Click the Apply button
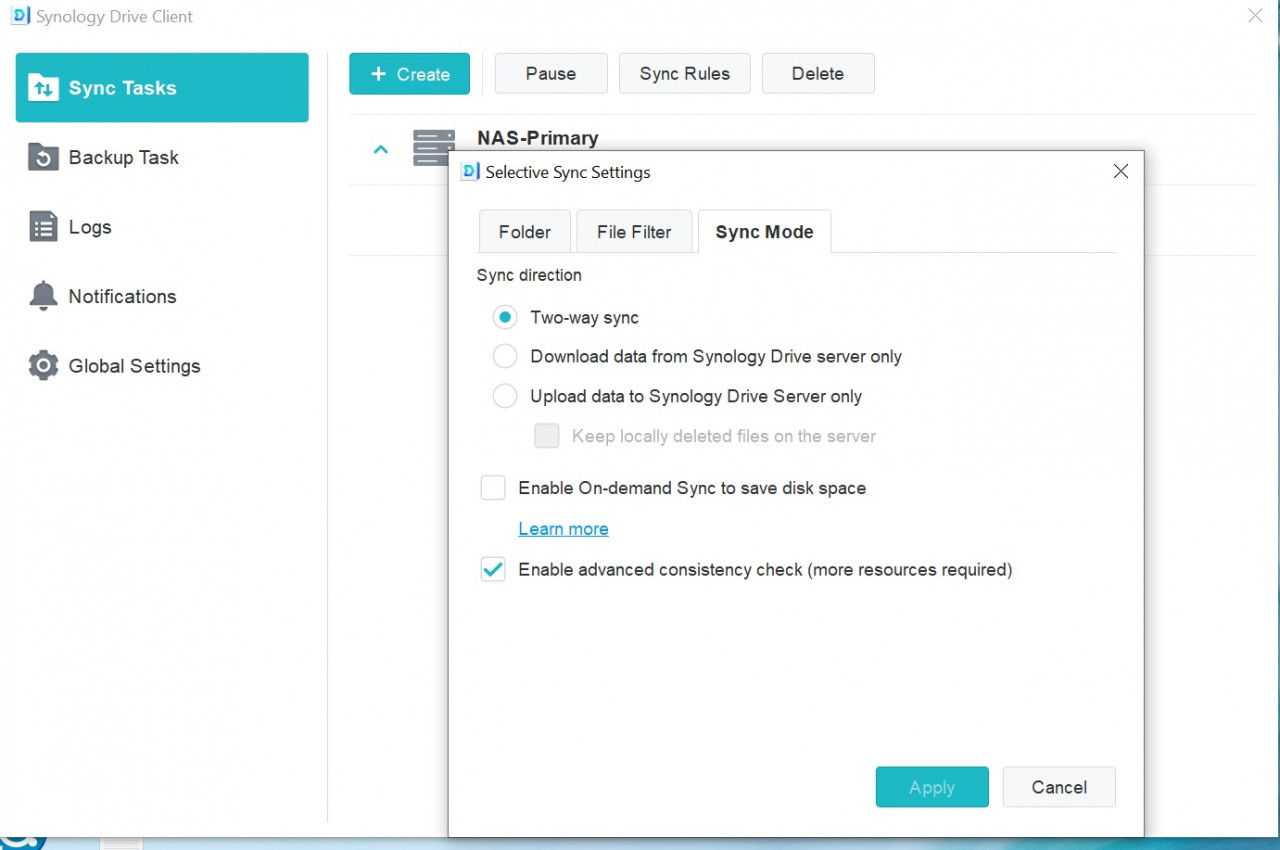The image size is (1280, 850). coord(931,787)
